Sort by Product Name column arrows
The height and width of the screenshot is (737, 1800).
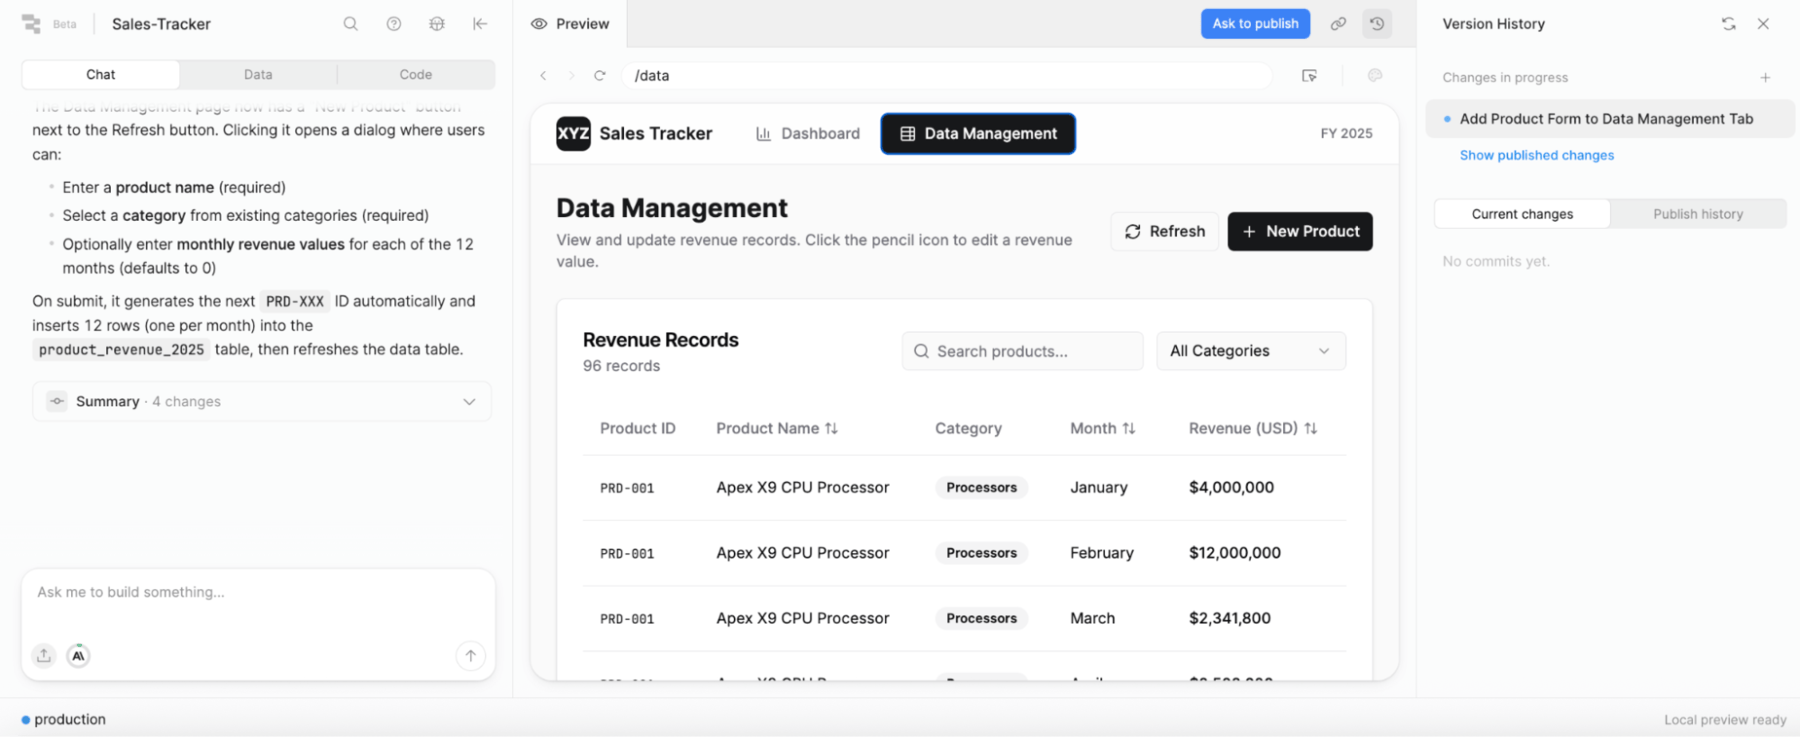(x=831, y=429)
